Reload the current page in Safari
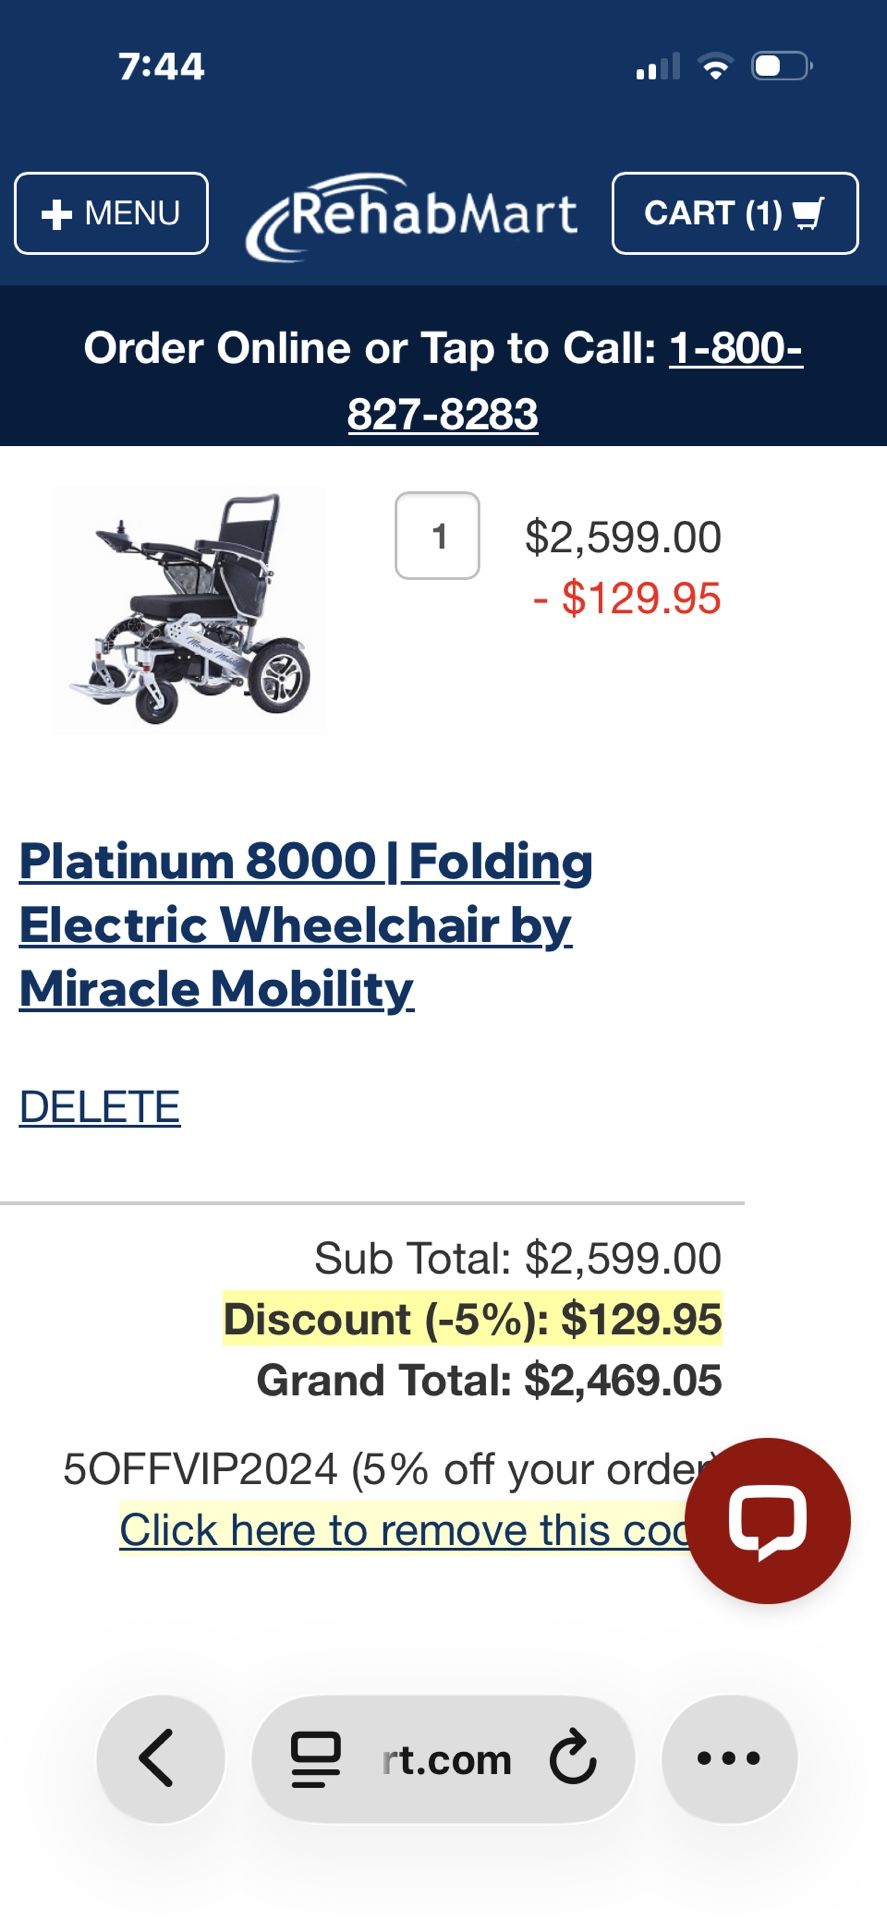 click(x=570, y=1758)
